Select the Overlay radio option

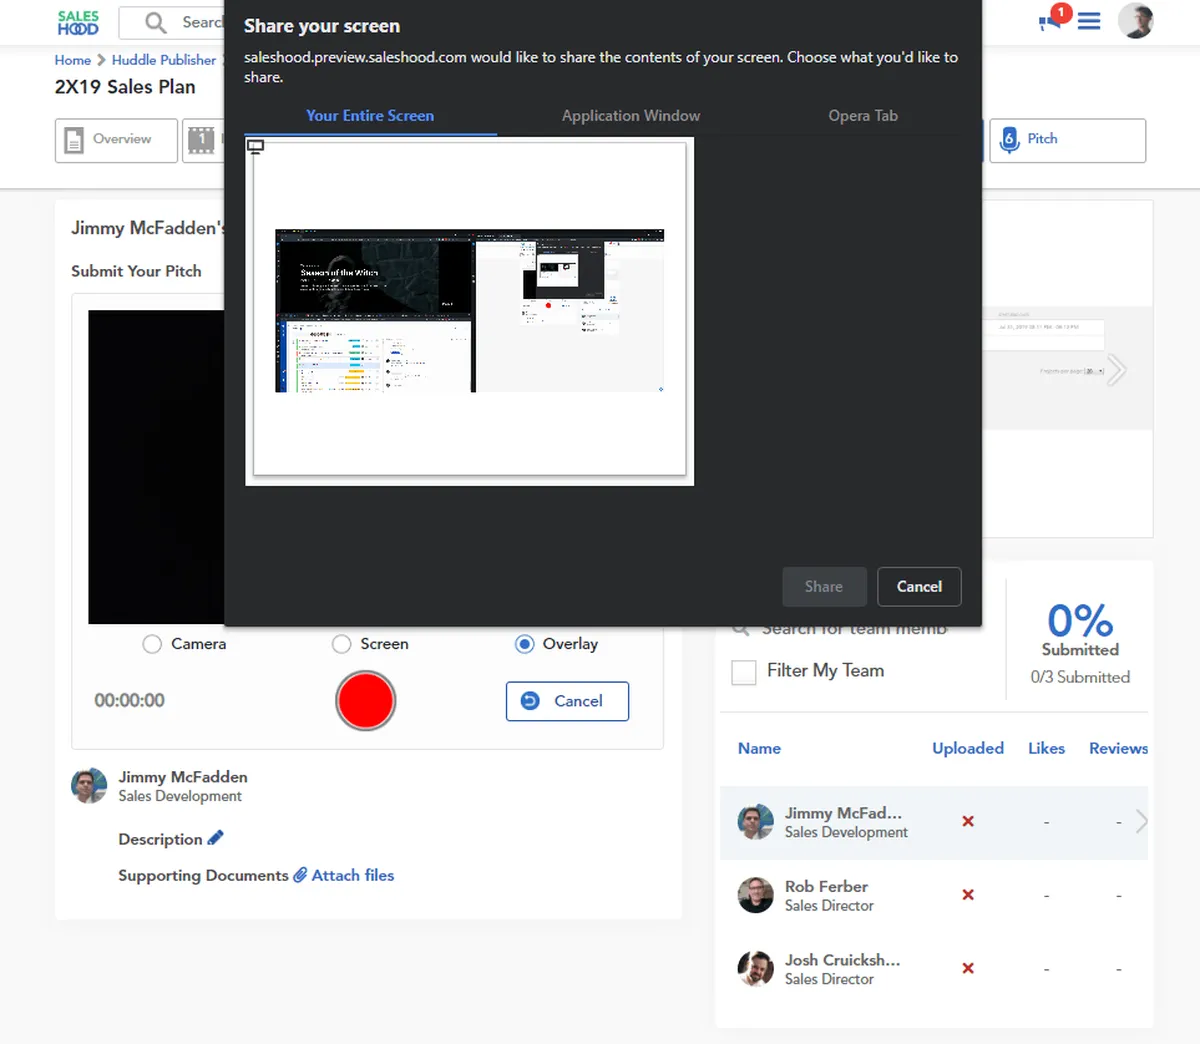524,644
